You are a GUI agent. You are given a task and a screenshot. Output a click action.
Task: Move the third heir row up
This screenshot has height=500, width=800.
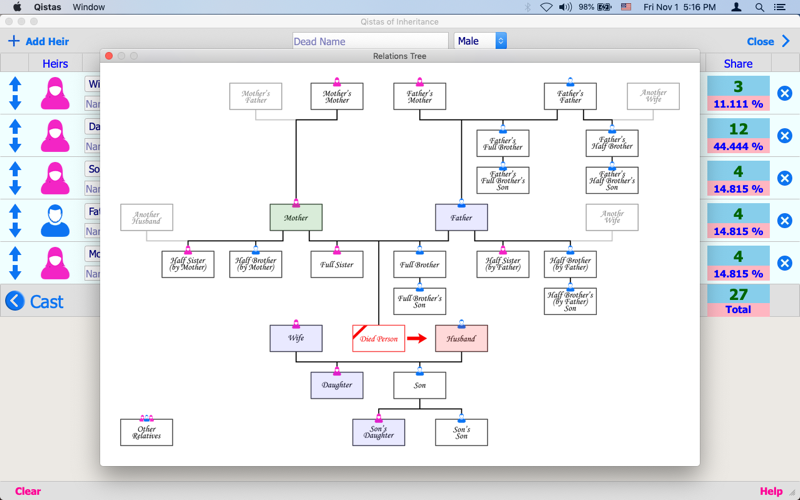15,169
